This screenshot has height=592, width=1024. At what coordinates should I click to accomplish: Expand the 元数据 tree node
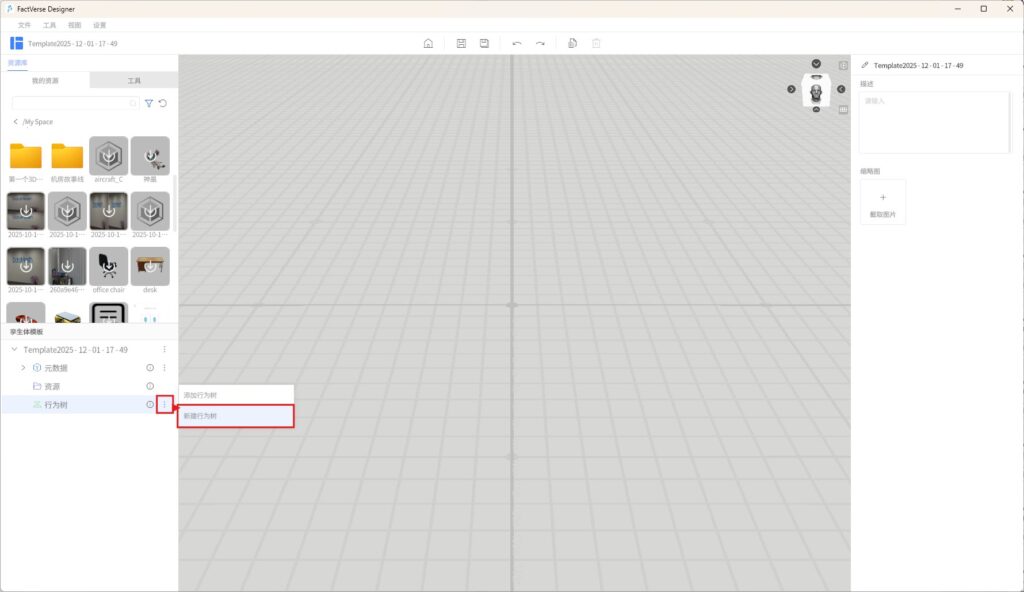[x=23, y=368]
